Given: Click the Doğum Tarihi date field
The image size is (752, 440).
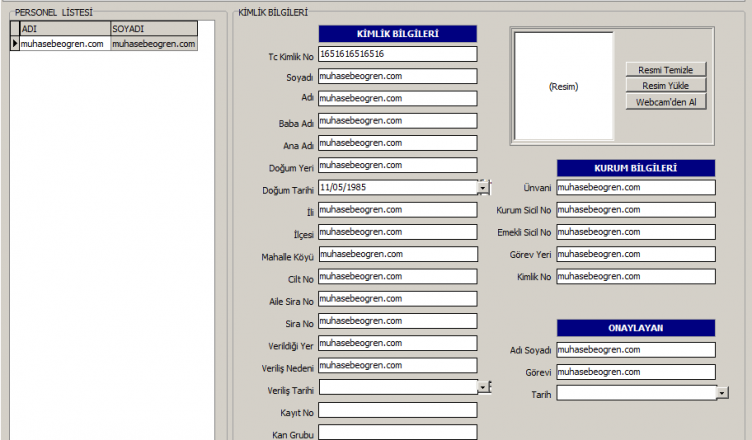Looking at the screenshot, I should [398, 187].
